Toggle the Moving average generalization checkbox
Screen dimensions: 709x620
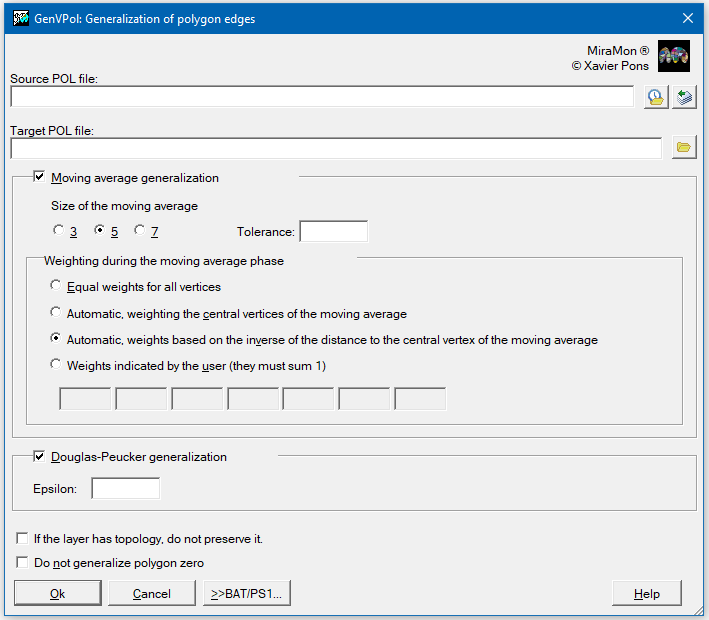click(x=39, y=177)
